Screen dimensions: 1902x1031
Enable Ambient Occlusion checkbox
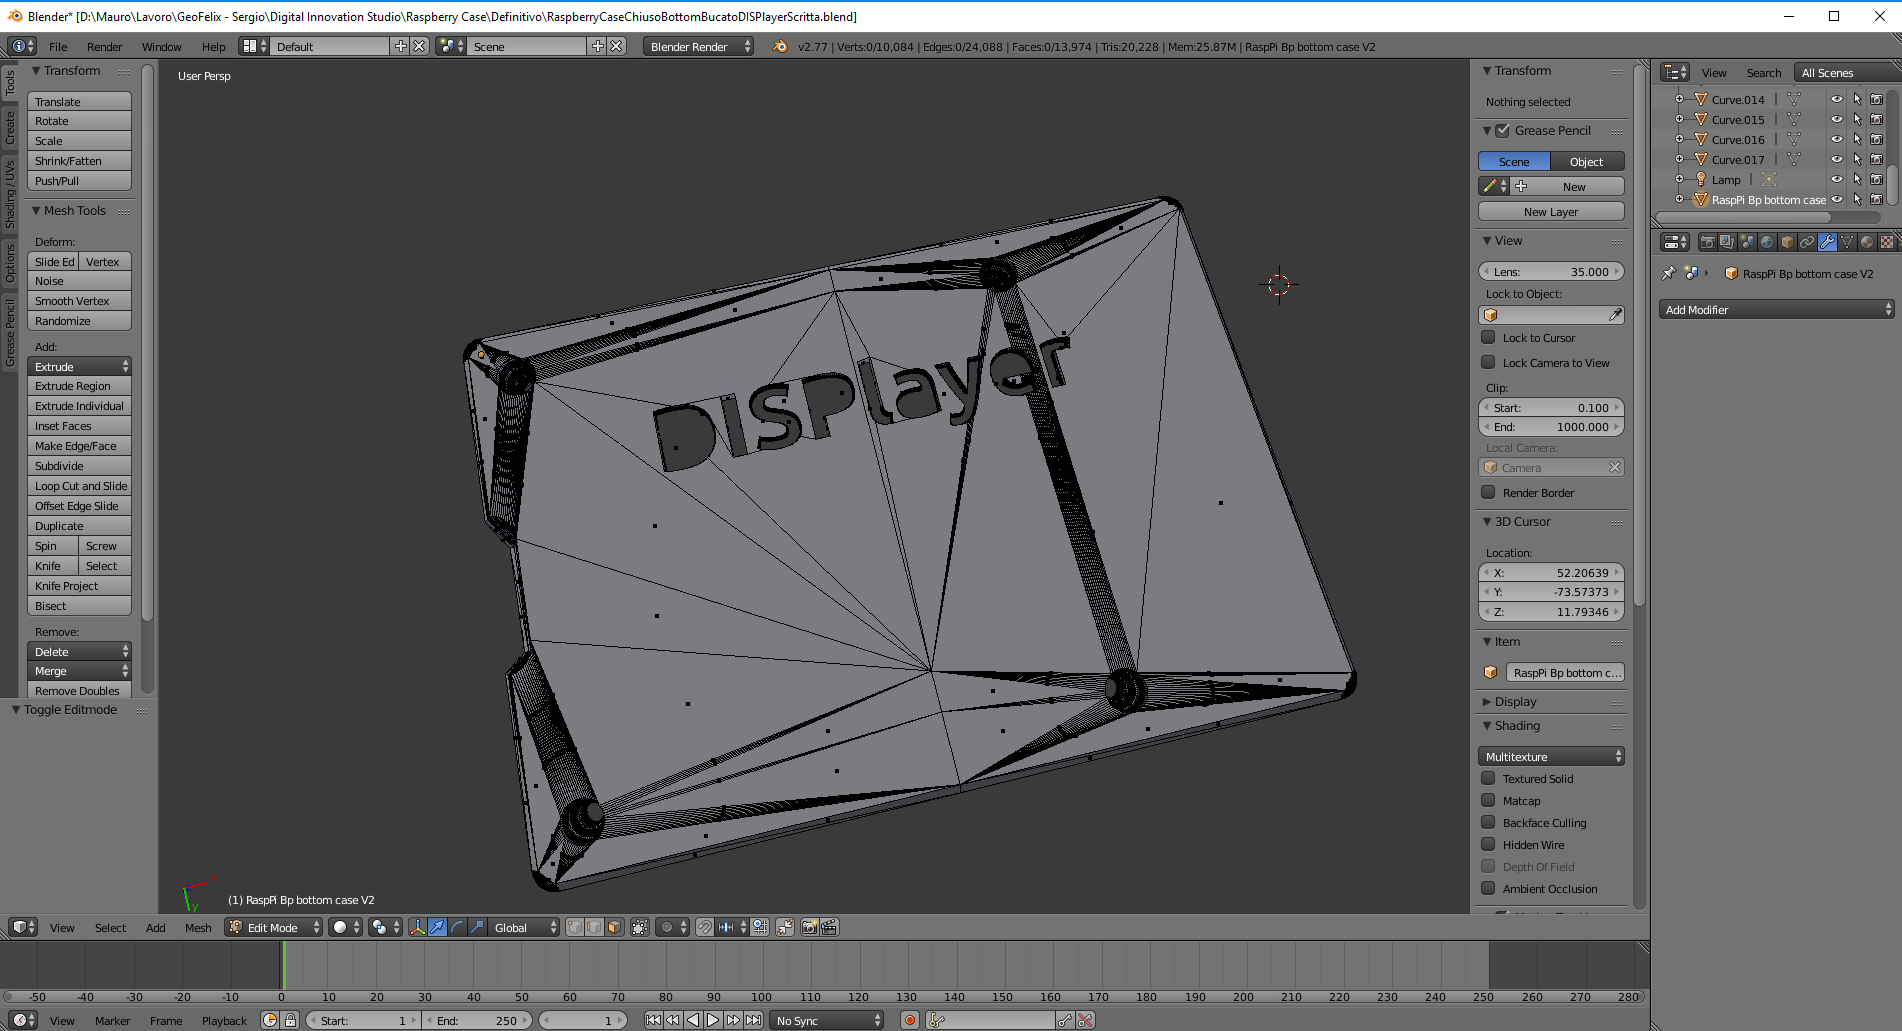pyautogui.click(x=1488, y=888)
